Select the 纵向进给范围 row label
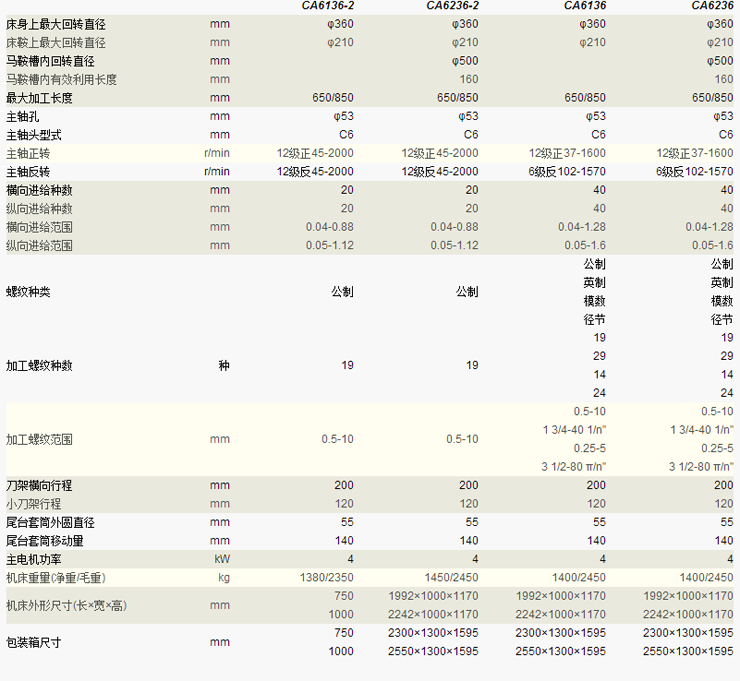 click(x=39, y=245)
